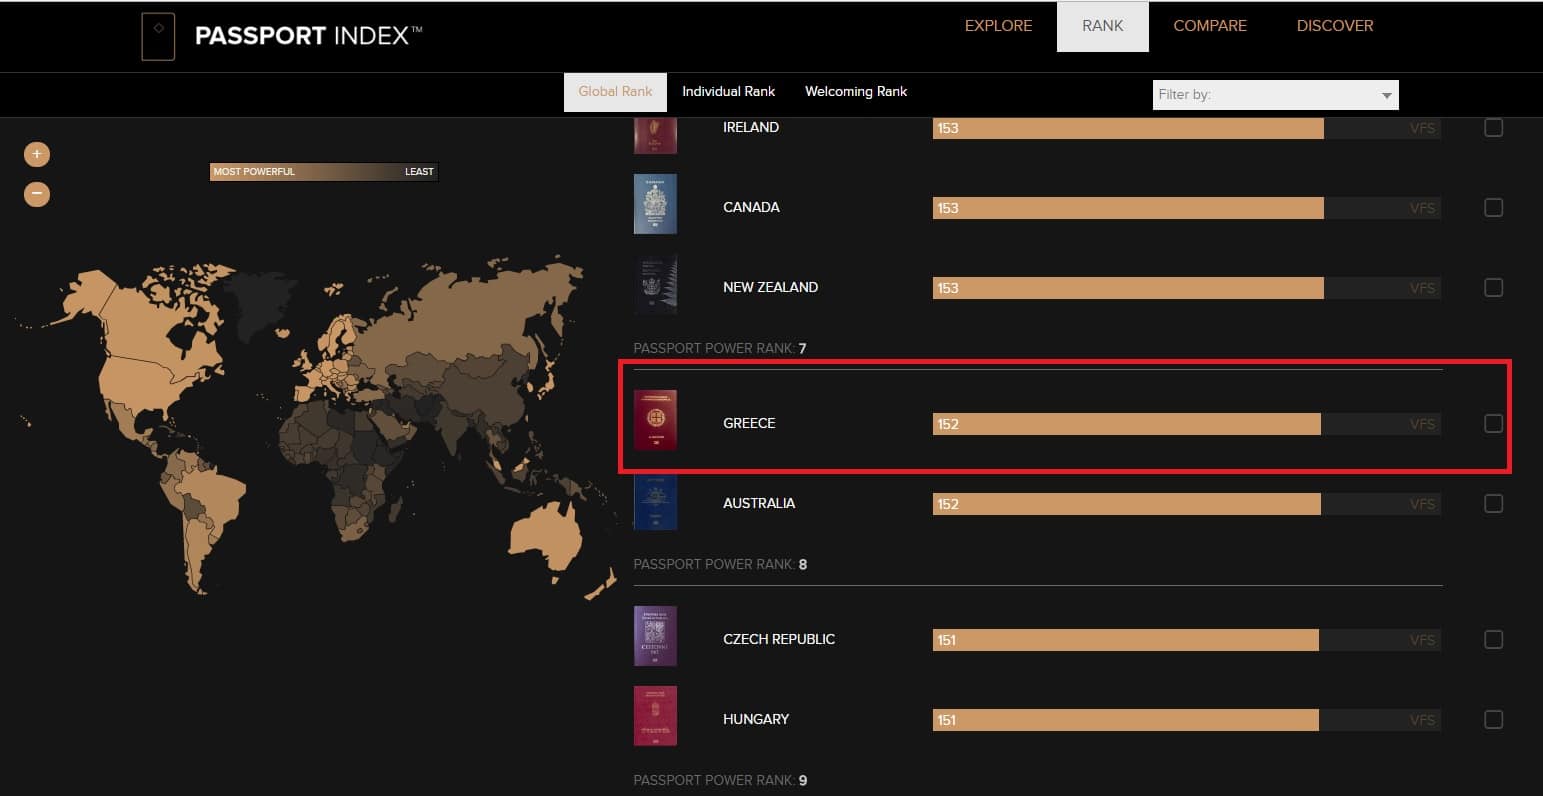The image size is (1543, 796).
Task: Click New Zealand's 153 score bar
Action: click(1128, 288)
